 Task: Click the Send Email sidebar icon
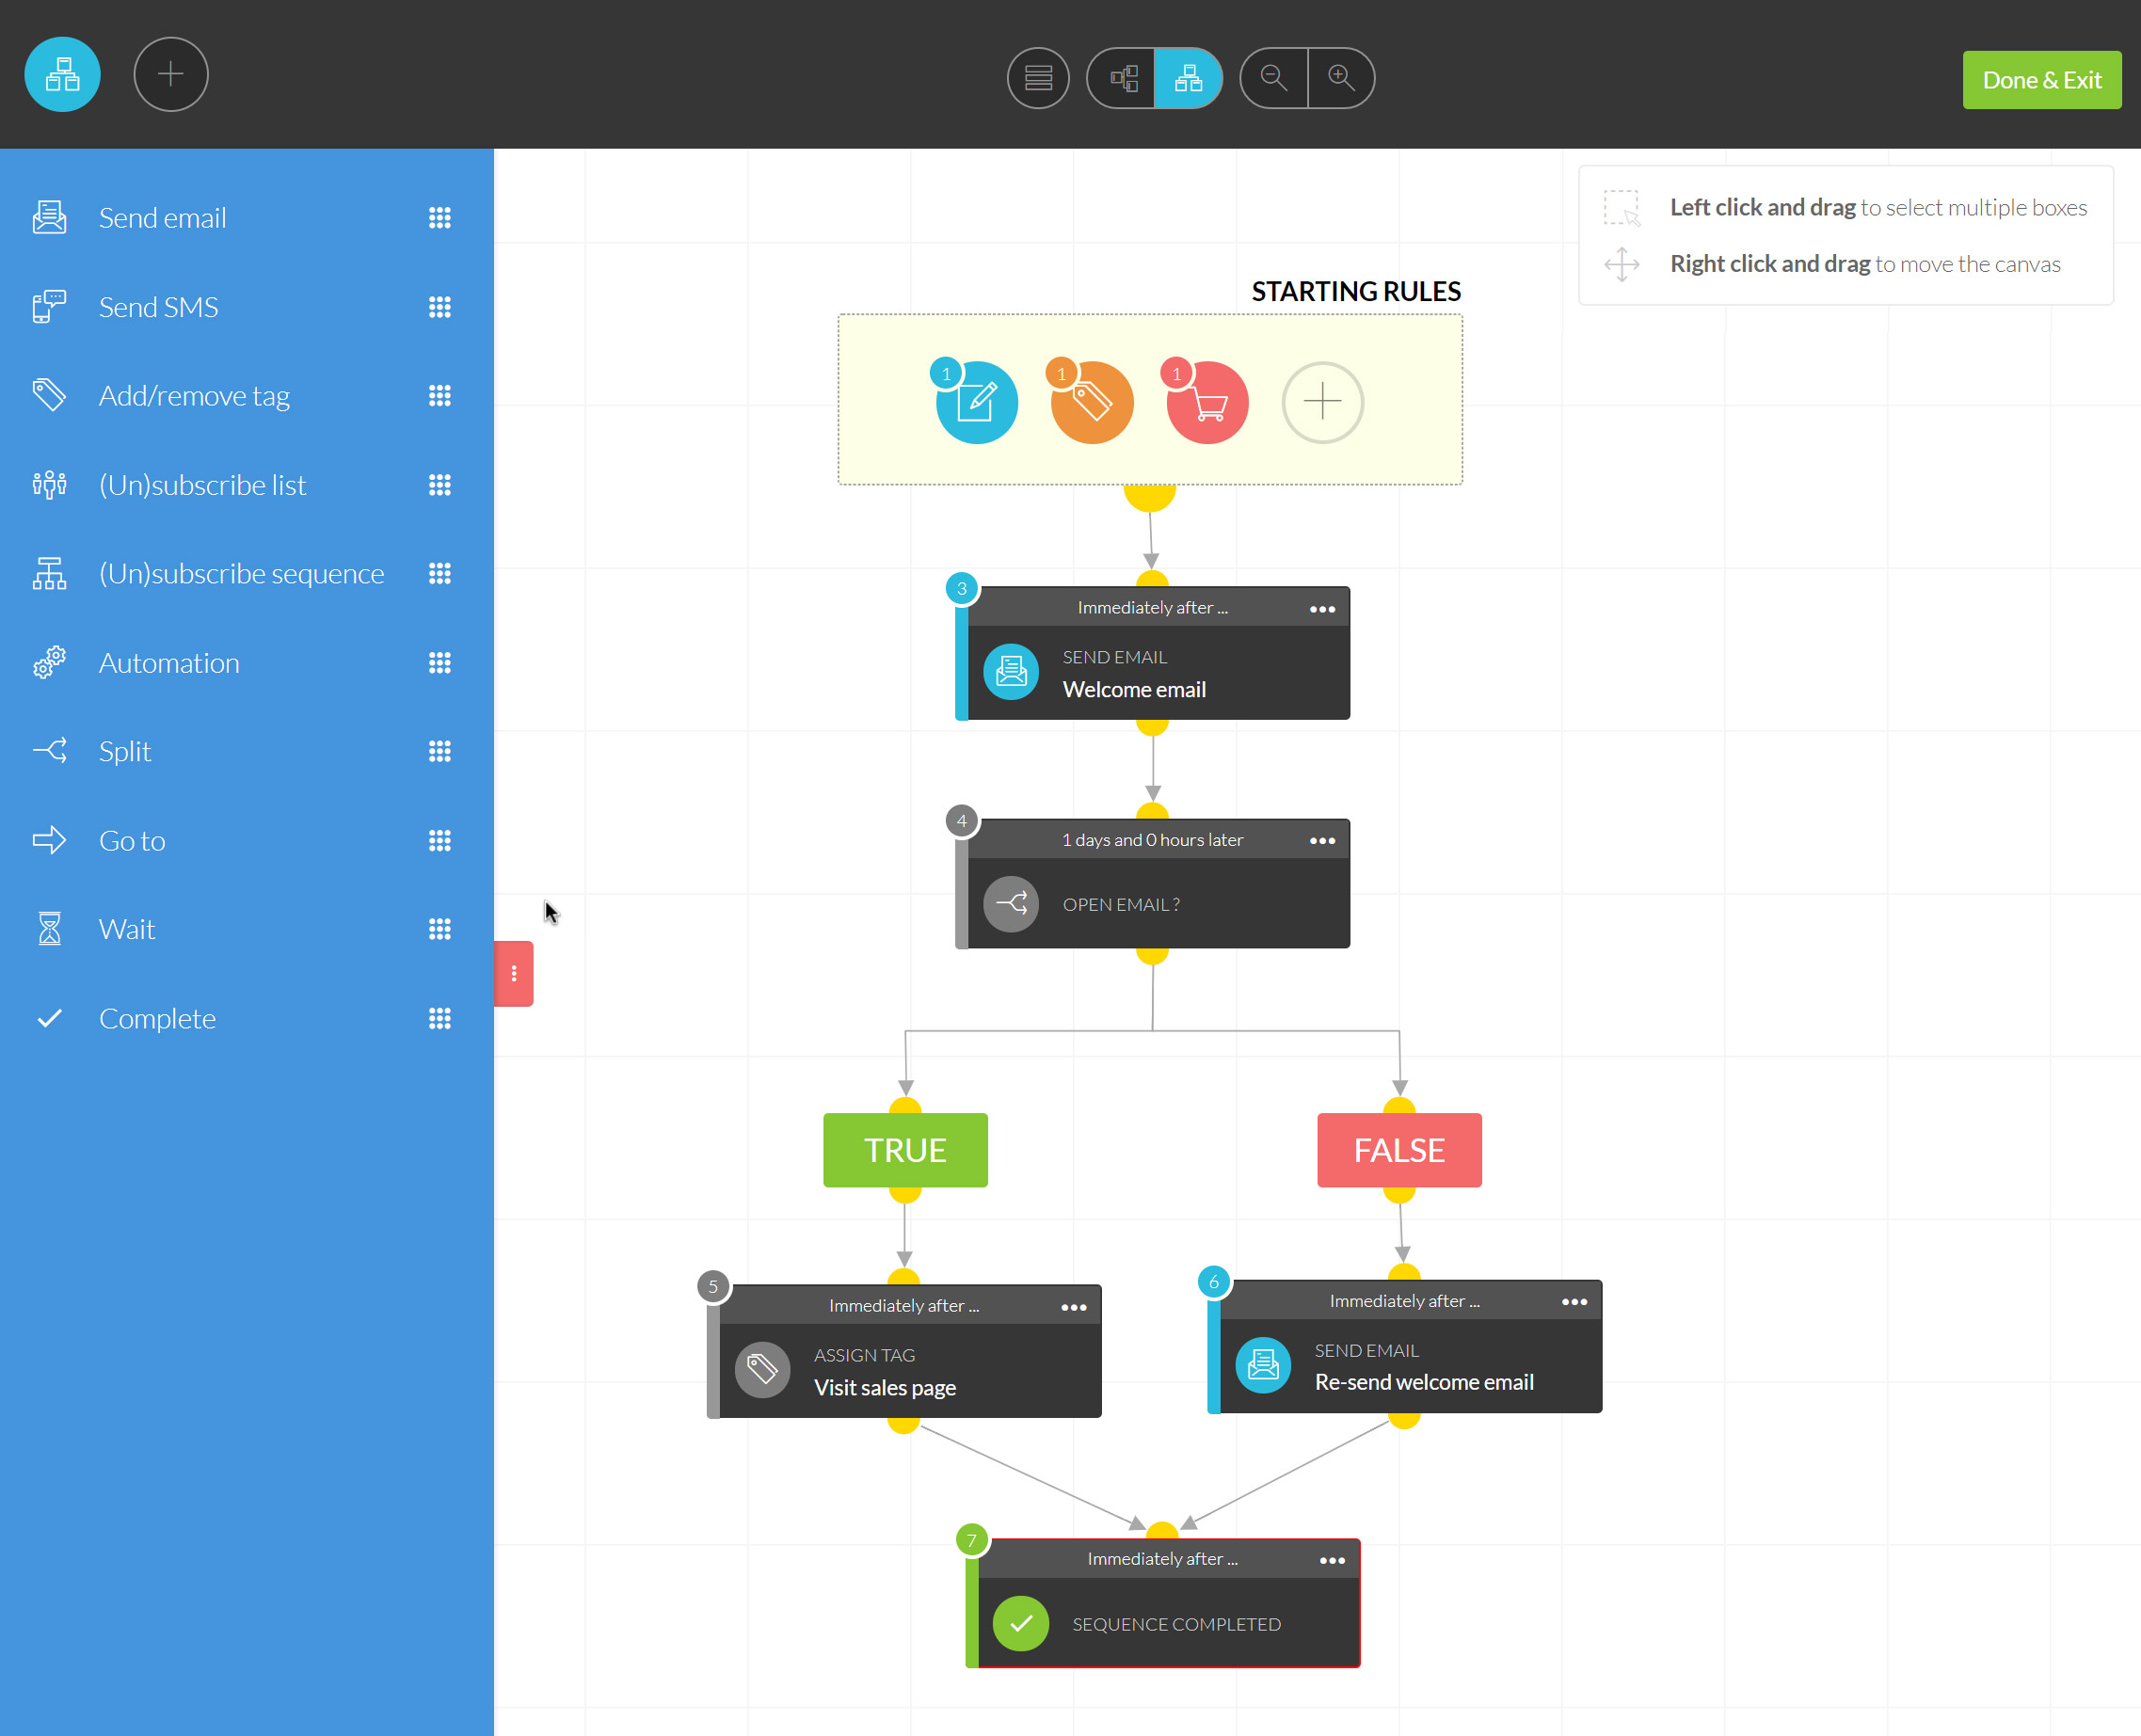(x=48, y=216)
